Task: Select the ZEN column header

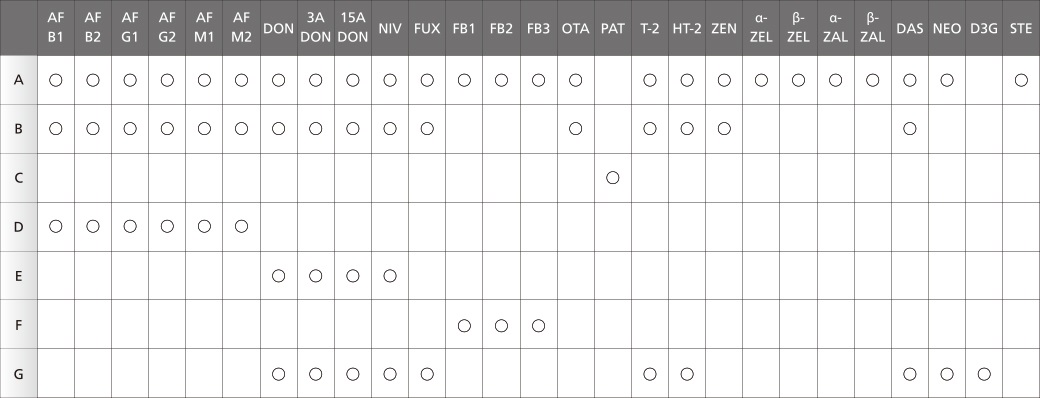Action: (724, 29)
